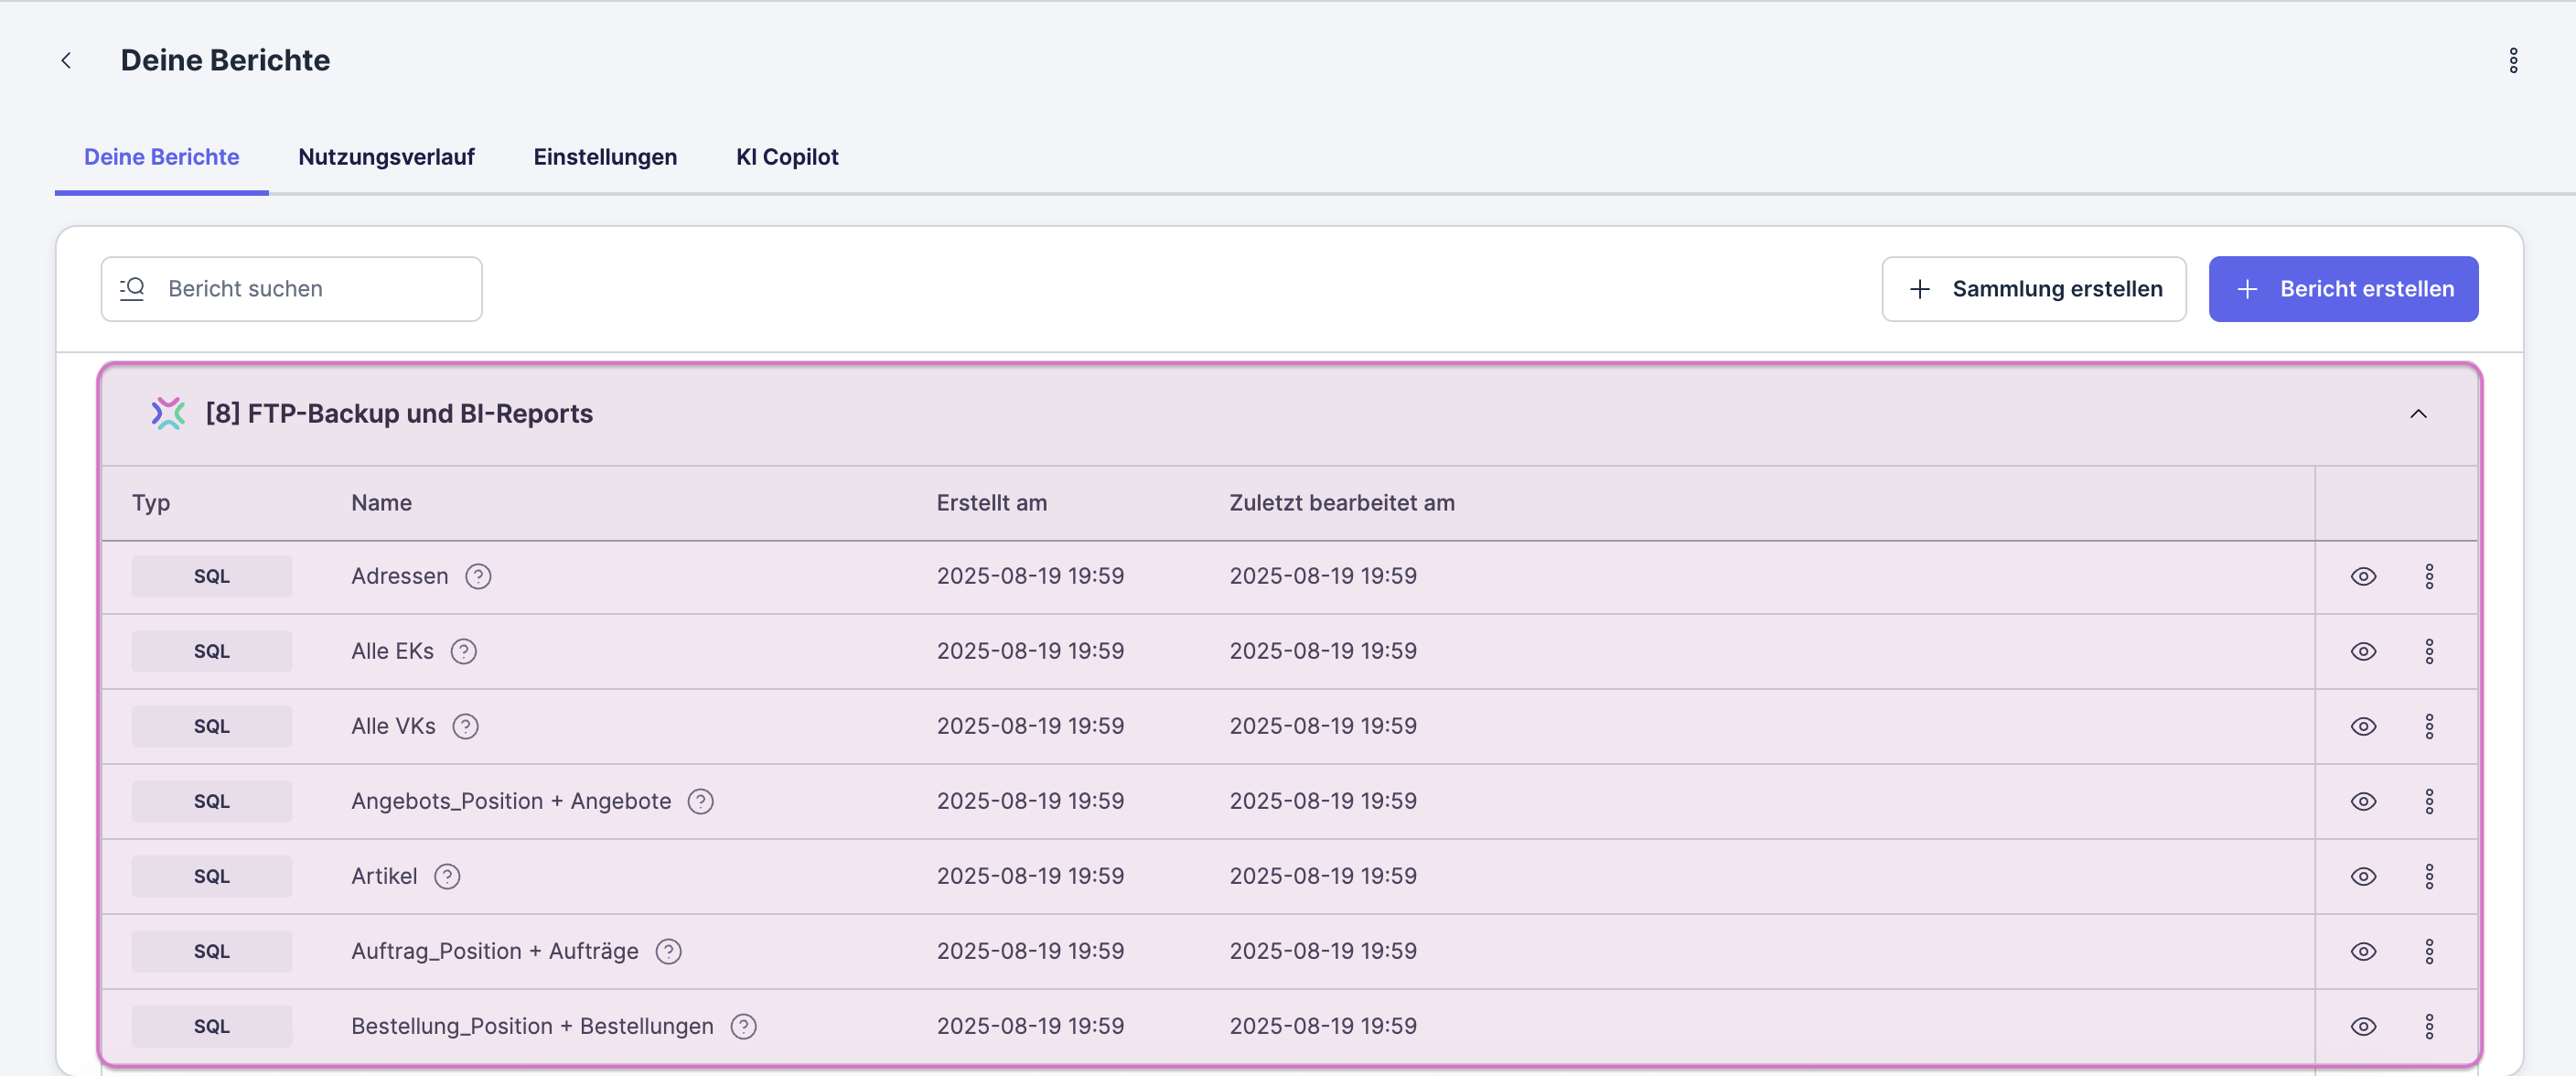Open the three-dot dropdown for Bestellung_Position + Bestellungen
Image resolution: width=2576 pixels, height=1076 pixels.
pyautogui.click(x=2429, y=1026)
